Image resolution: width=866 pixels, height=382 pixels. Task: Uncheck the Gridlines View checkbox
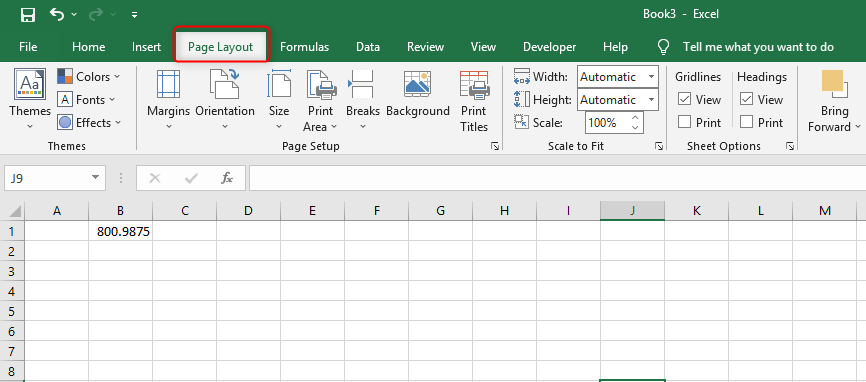[x=684, y=99]
